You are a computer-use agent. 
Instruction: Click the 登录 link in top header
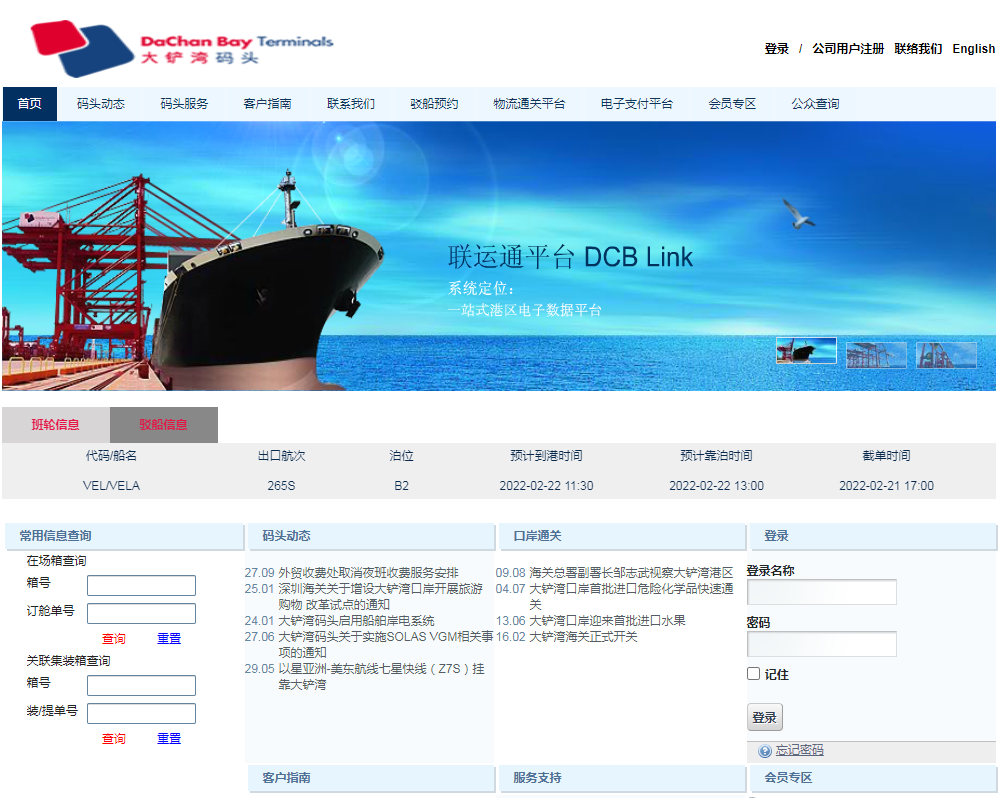(776, 49)
